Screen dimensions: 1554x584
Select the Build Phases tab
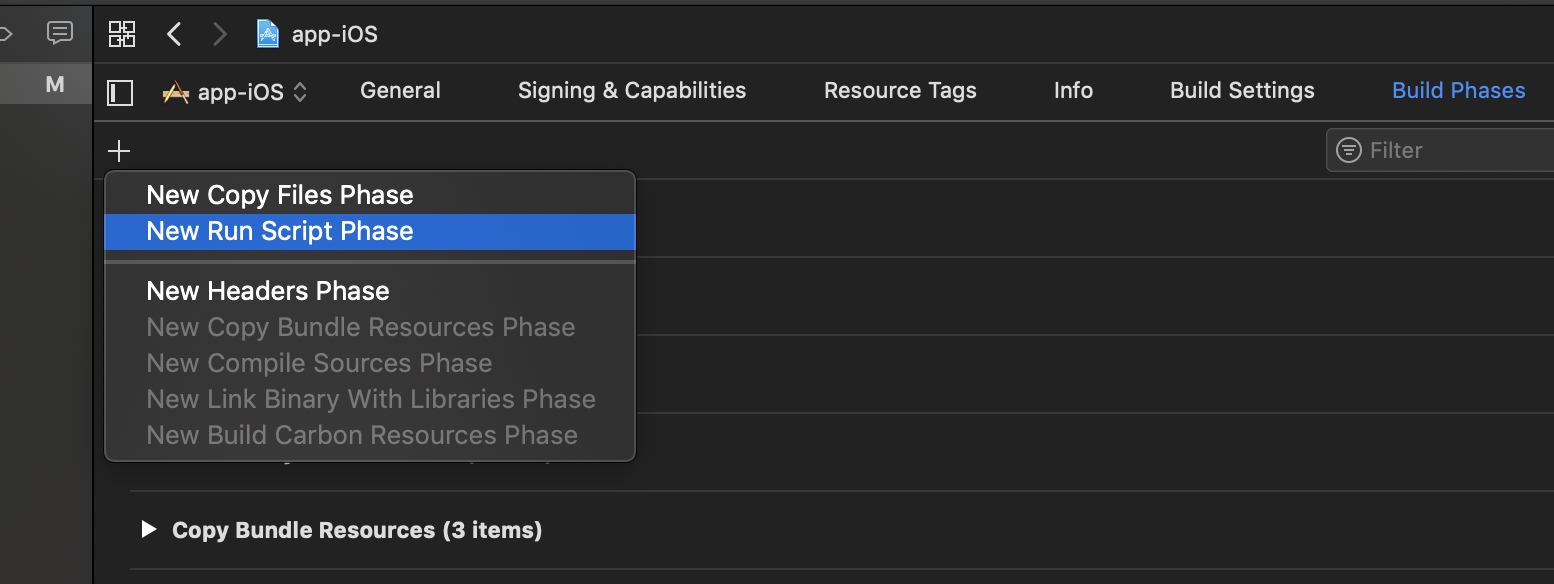click(x=1459, y=90)
